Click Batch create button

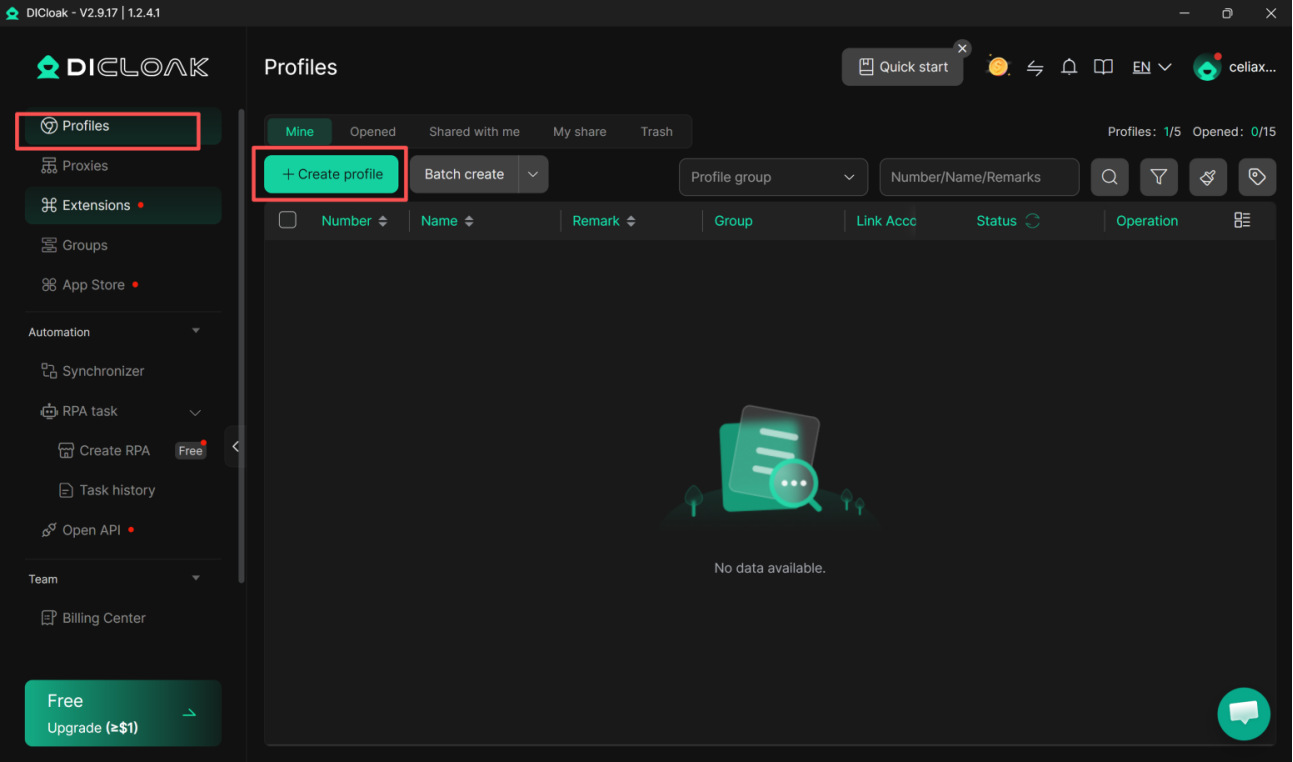tap(464, 174)
